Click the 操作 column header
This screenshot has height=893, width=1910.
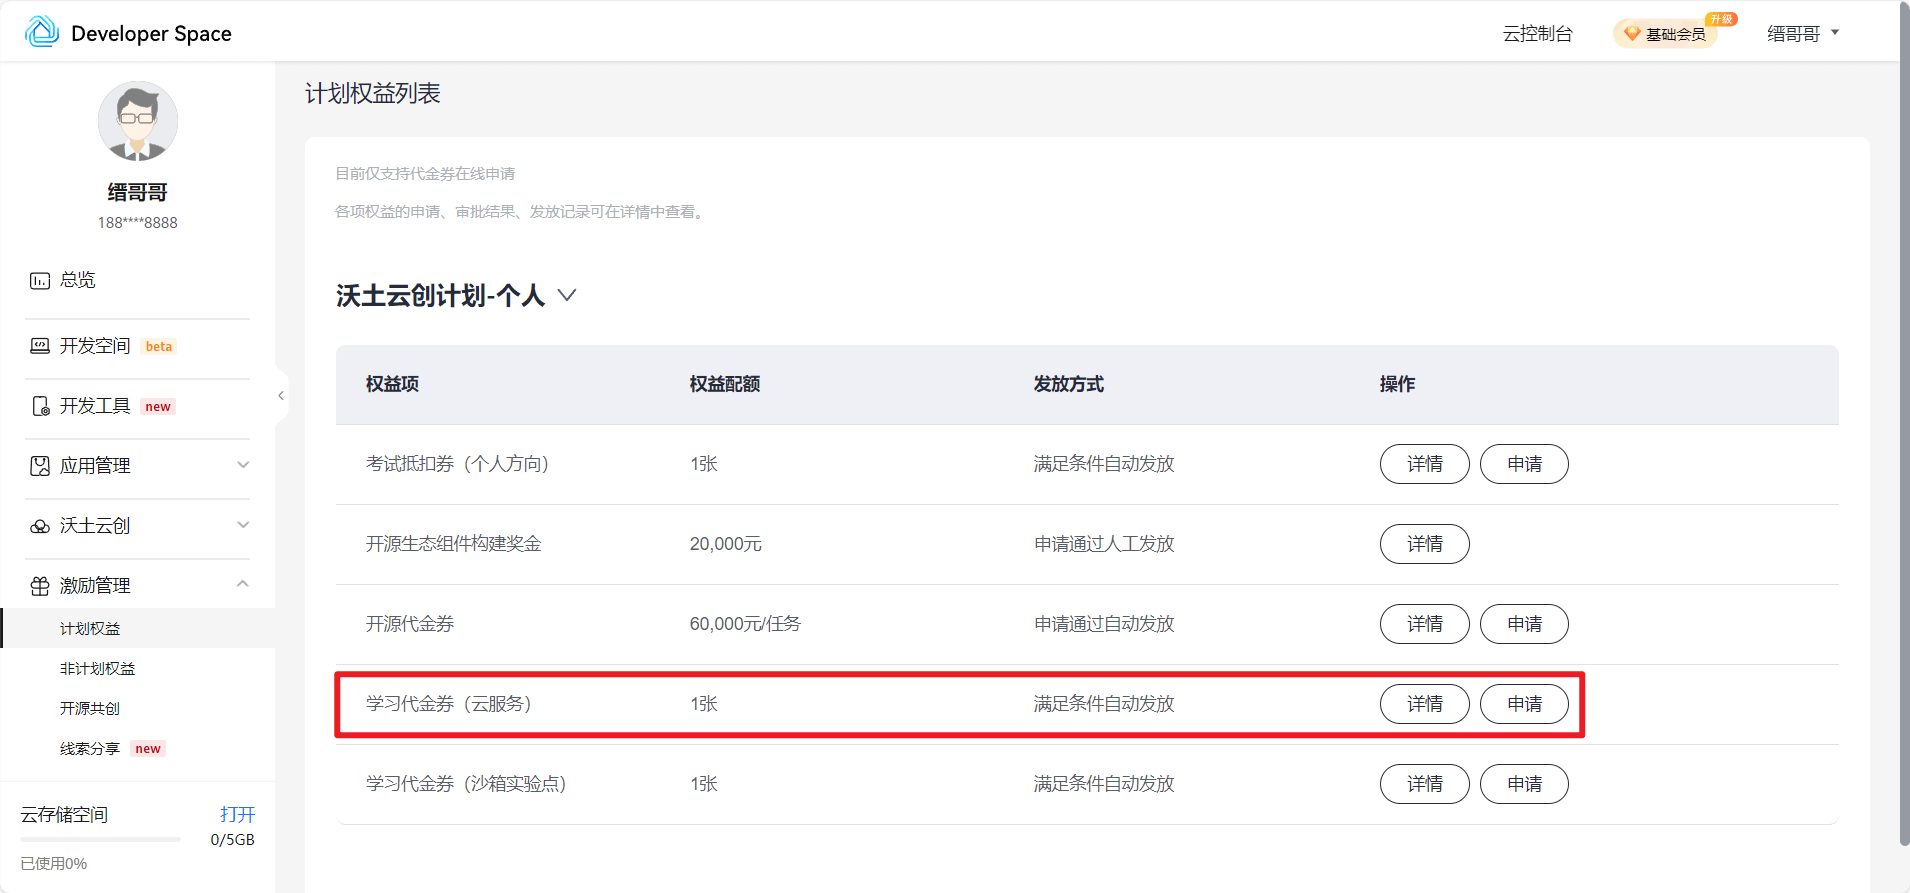click(1397, 384)
